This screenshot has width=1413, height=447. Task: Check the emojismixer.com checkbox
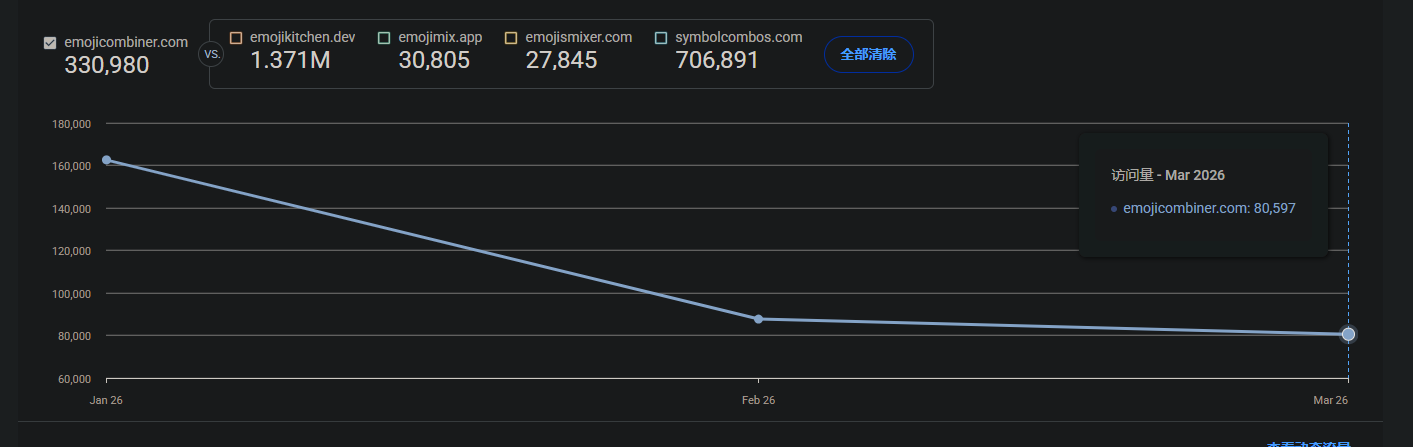(x=511, y=38)
